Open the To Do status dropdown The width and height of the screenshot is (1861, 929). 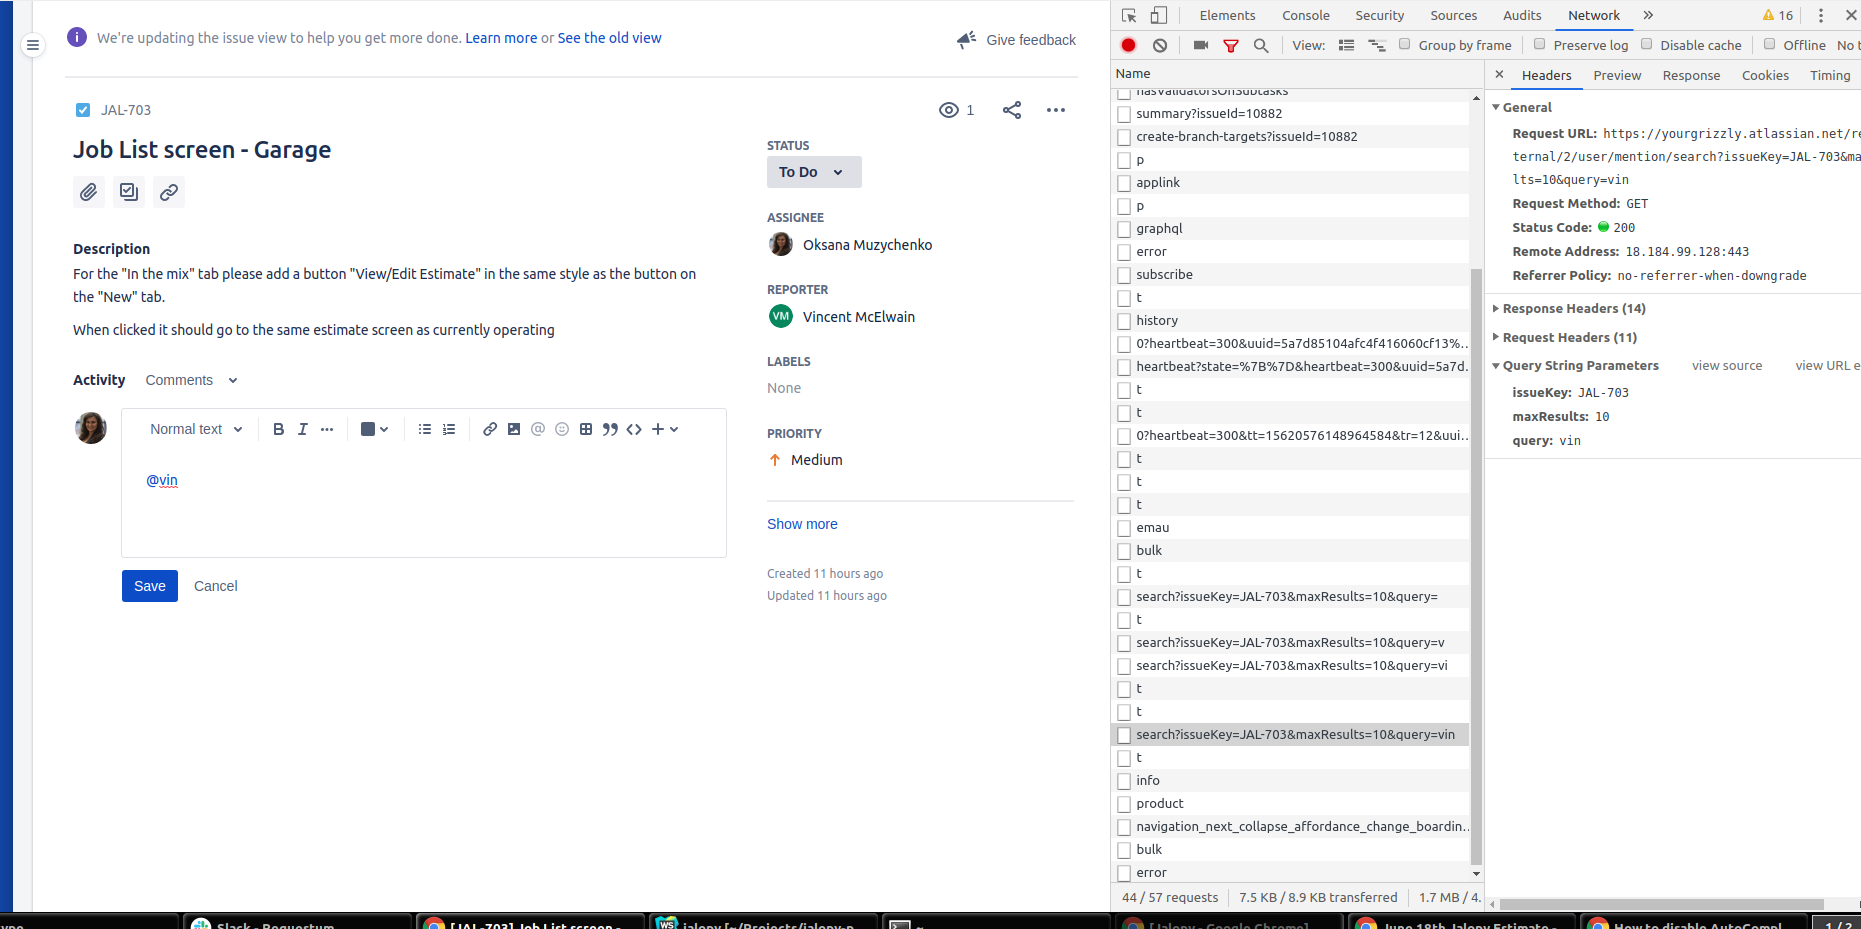tap(814, 172)
